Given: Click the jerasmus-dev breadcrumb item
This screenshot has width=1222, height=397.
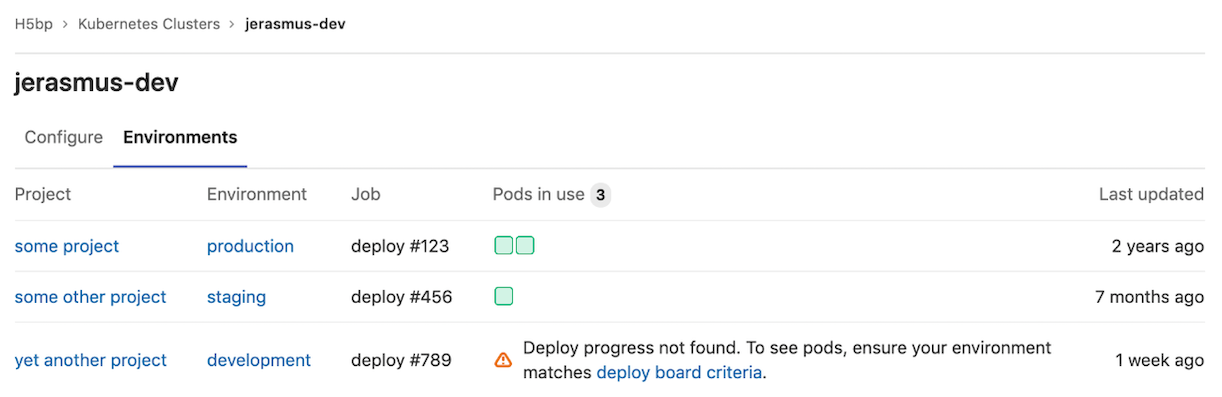Looking at the screenshot, I should tap(296, 24).
